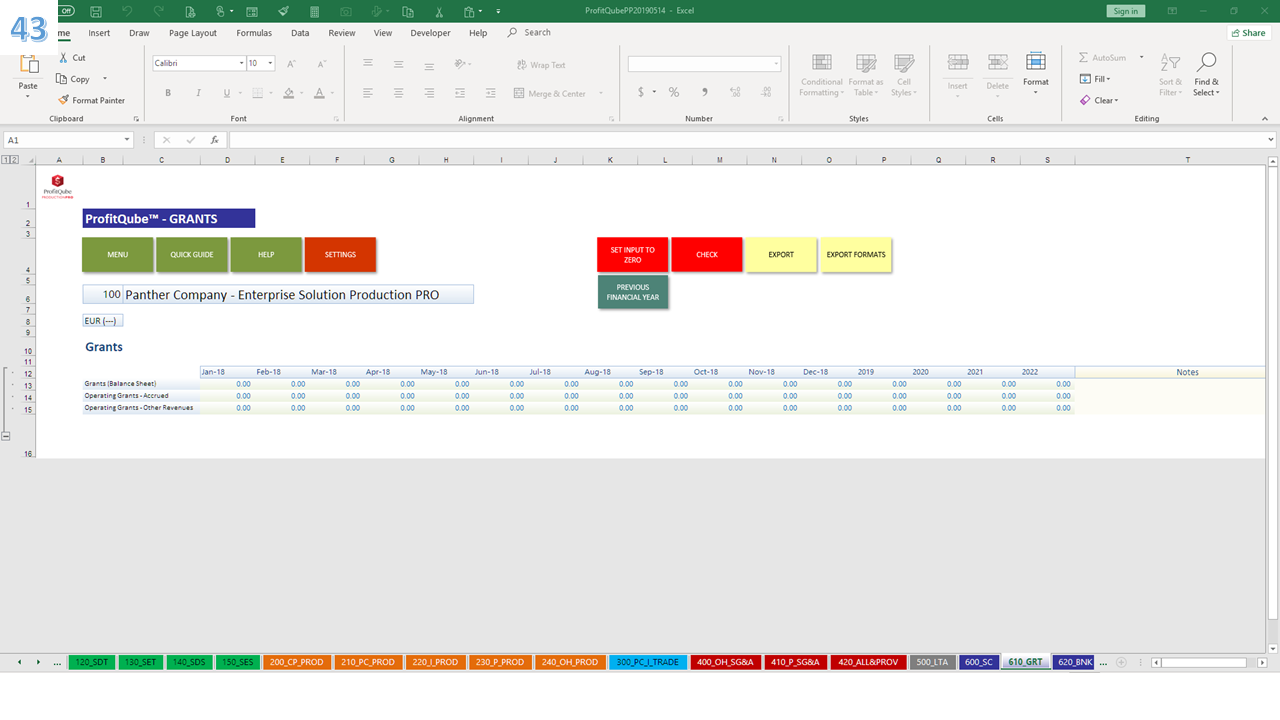Click the calculator icon in the quick access toolbar
Image resolution: width=1280 pixels, height=720 pixels.
(315, 11)
